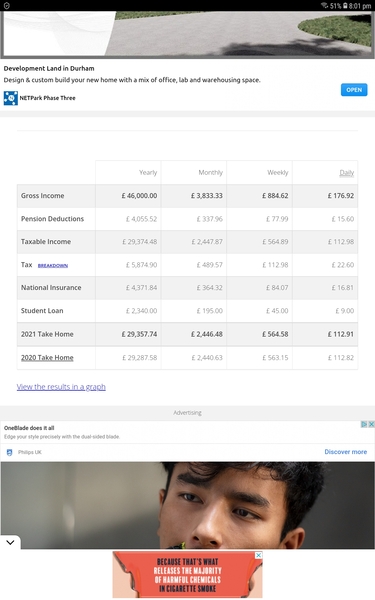Viewport: 375px width, 600px height.
Task: Tap the Taxable Income row label
Action: click(x=46, y=242)
